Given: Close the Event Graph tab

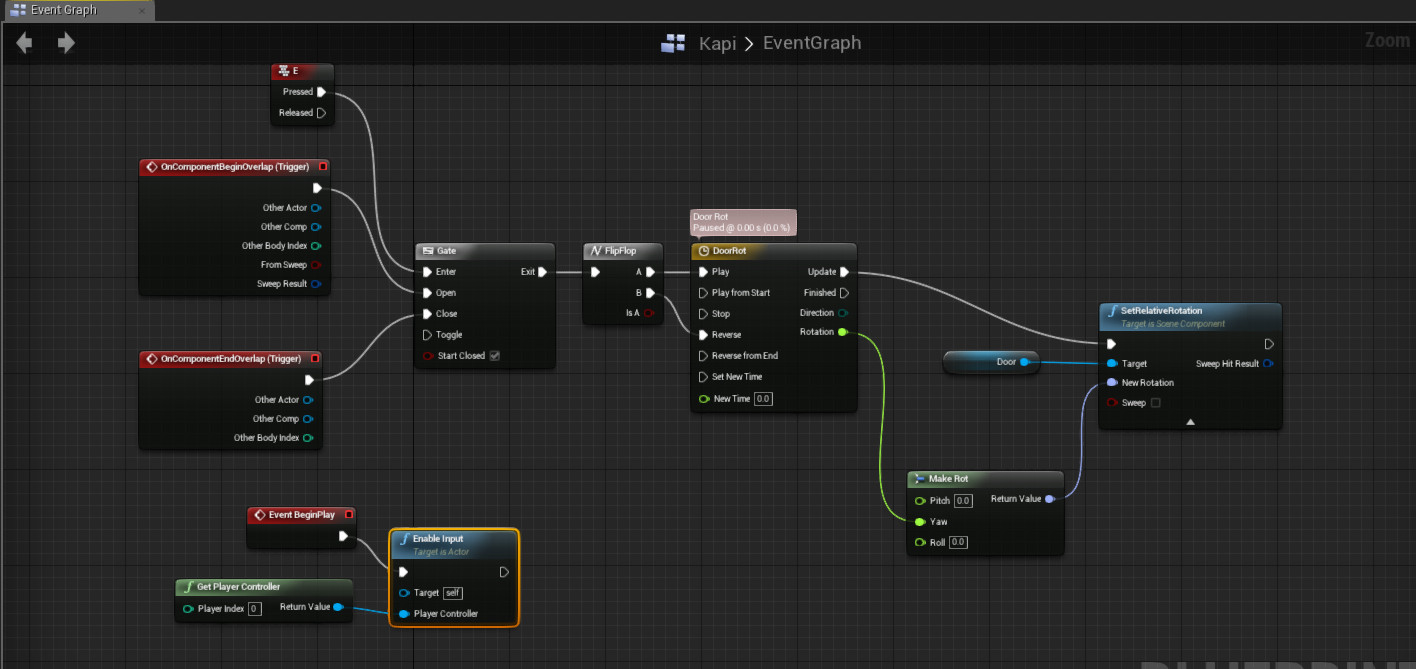Looking at the screenshot, I should coord(141,11).
